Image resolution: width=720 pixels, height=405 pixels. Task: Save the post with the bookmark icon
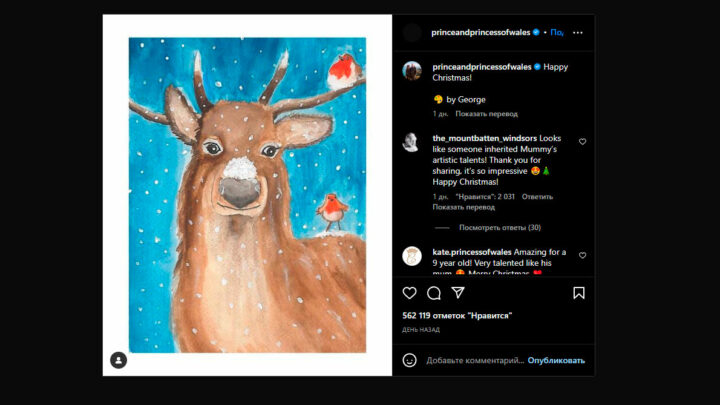(579, 293)
